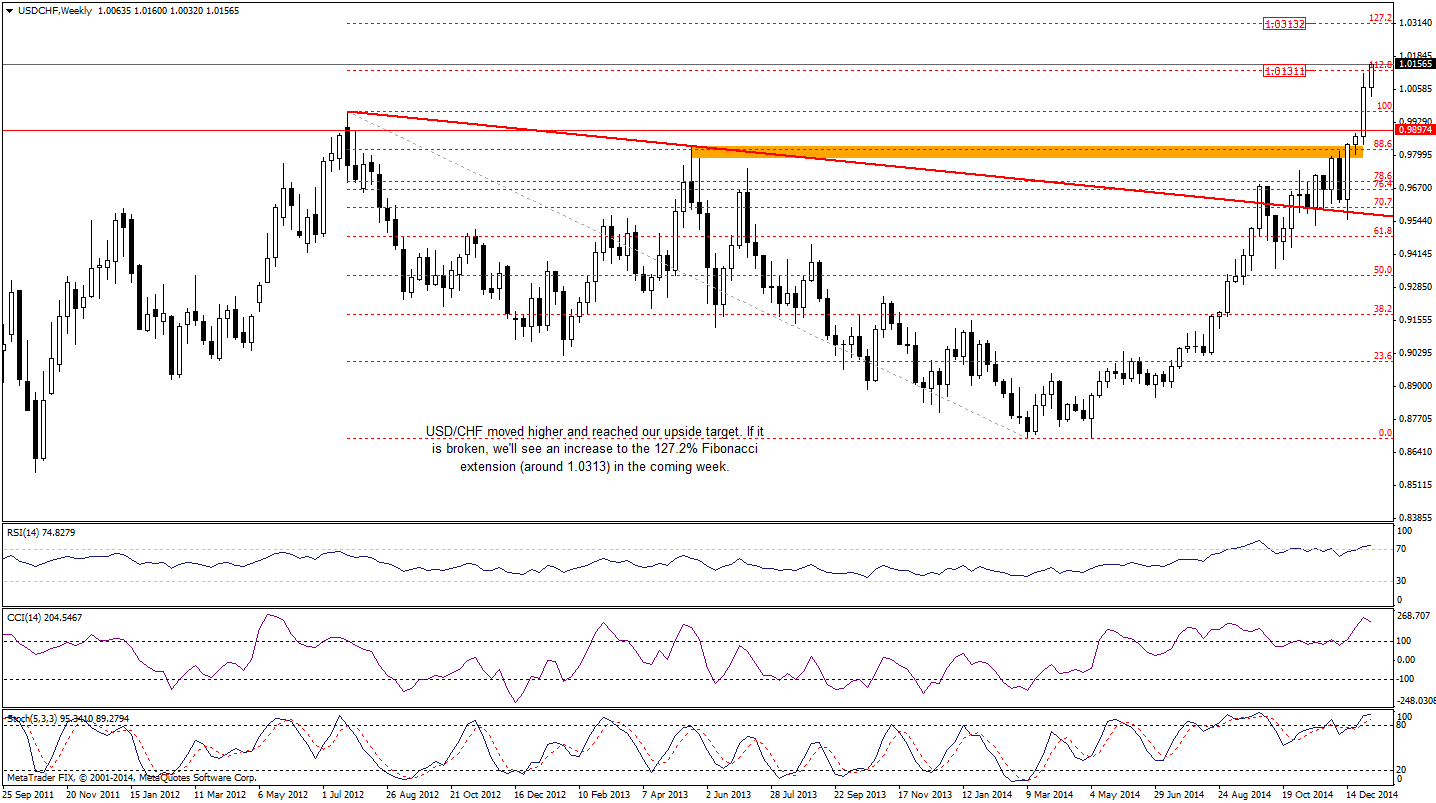Click the 88.6 Fibonacci level label

(x=1383, y=144)
